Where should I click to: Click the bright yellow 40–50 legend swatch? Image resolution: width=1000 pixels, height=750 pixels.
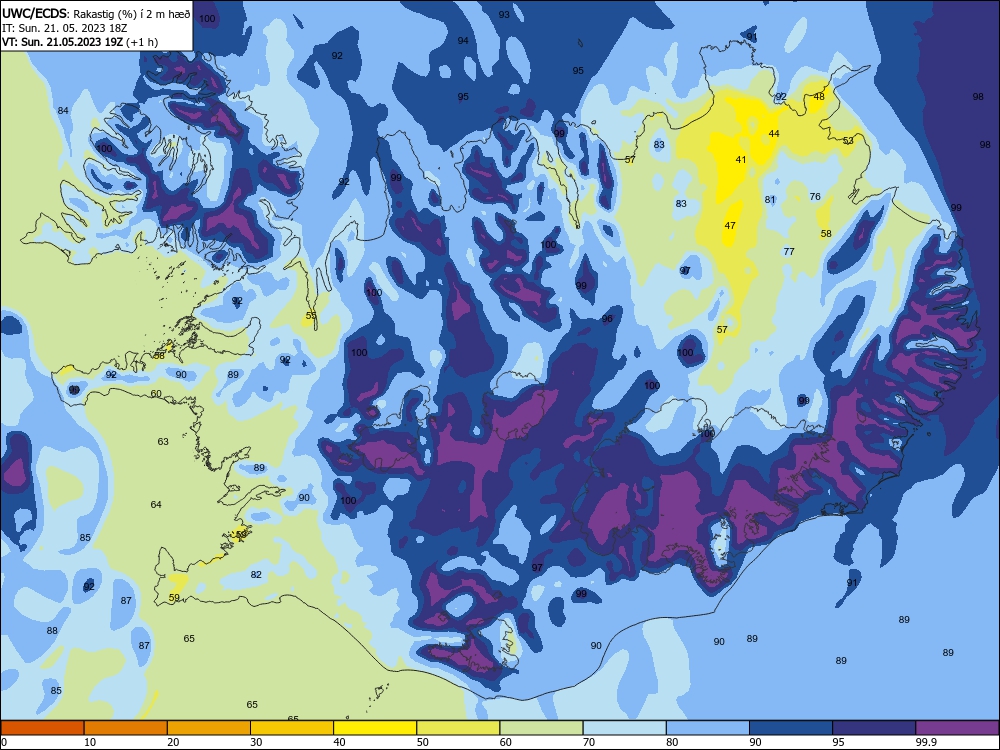375,728
